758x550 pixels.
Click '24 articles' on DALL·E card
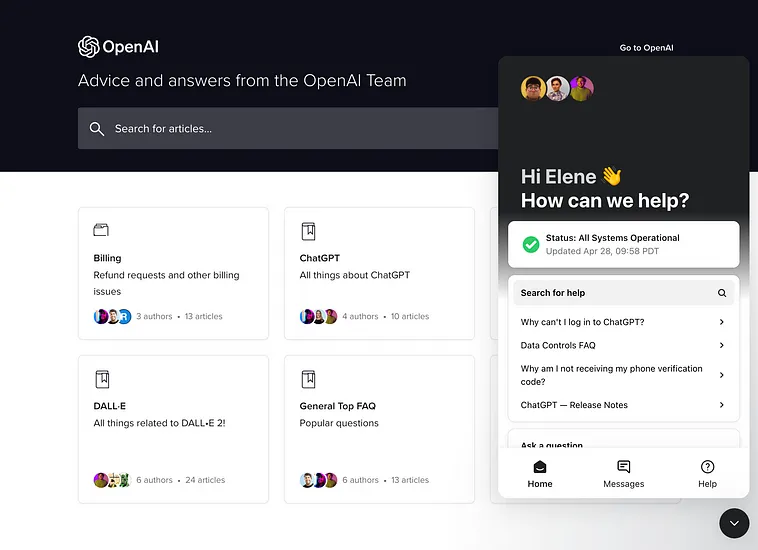(205, 480)
